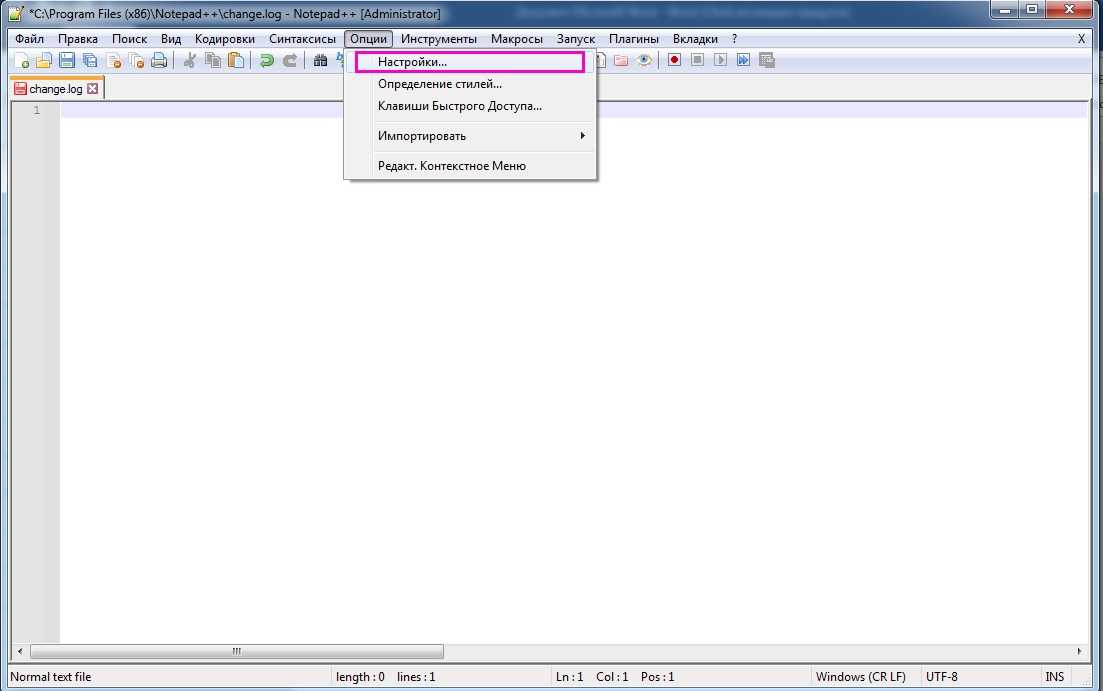Click the Print toolbar icon

159,60
